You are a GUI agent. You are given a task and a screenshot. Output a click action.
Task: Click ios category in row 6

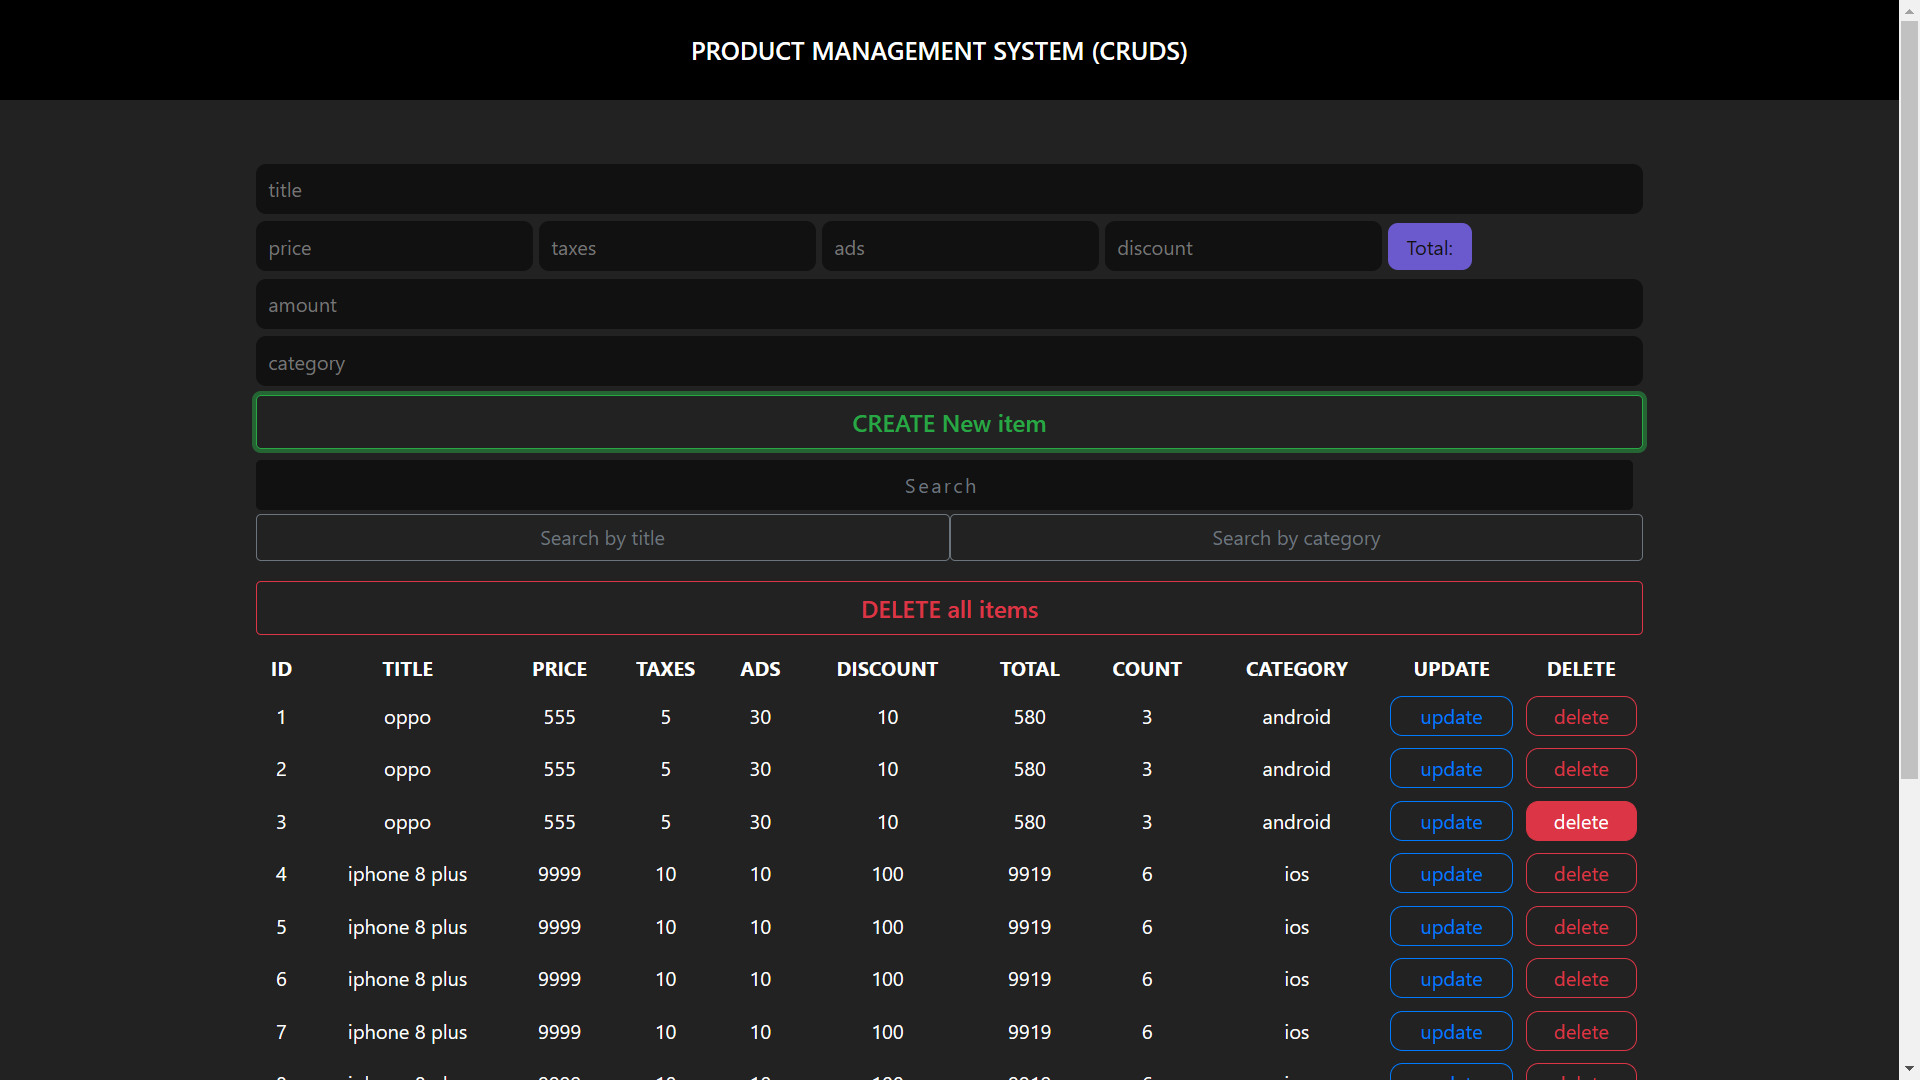[x=1296, y=979]
